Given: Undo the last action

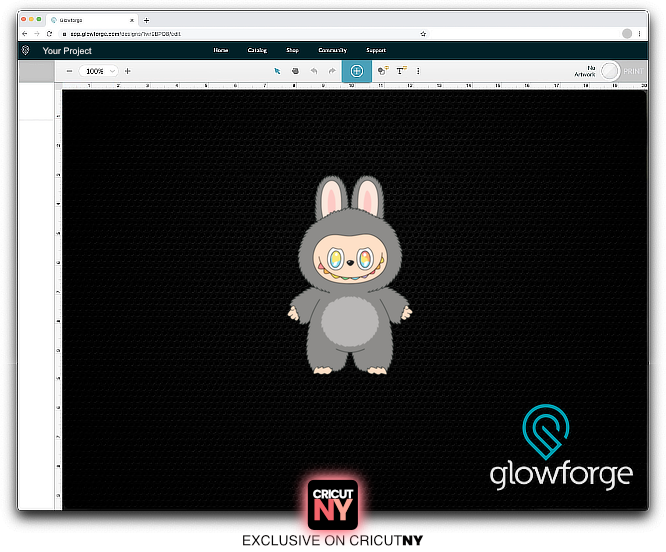Looking at the screenshot, I should click(x=314, y=71).
